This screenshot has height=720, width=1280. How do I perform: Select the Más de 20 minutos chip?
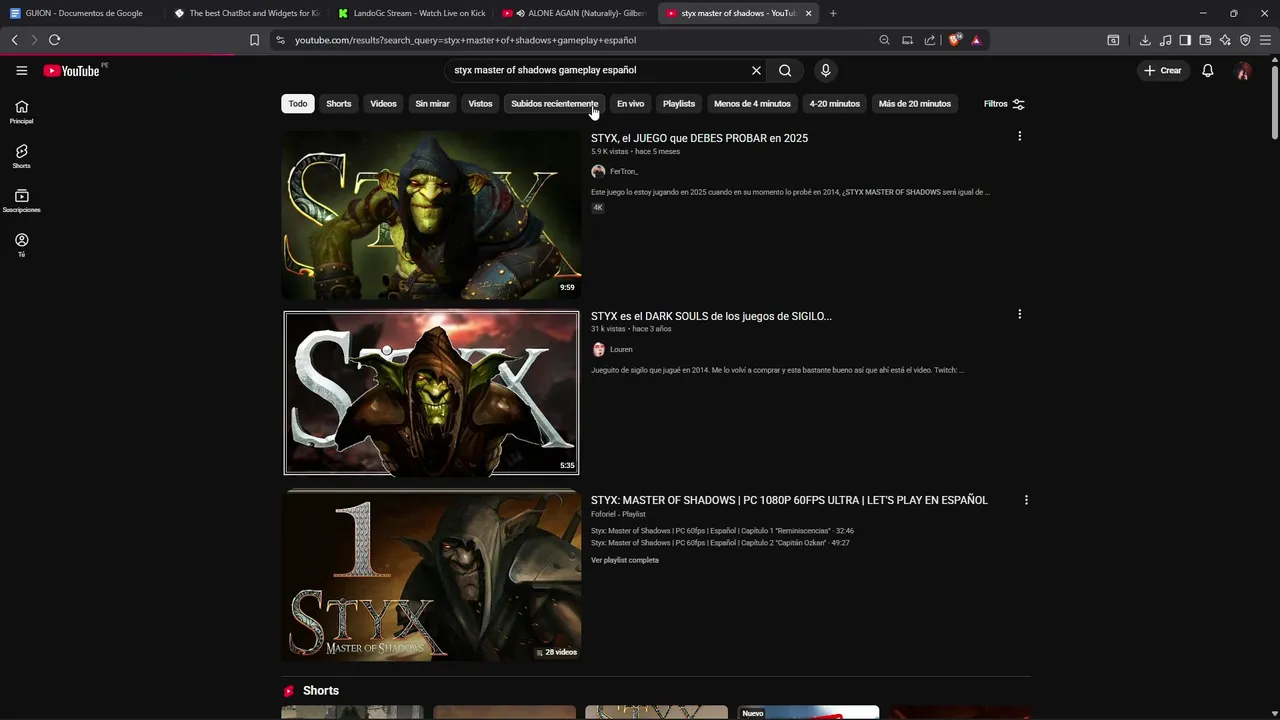click(x=915, y=104)
